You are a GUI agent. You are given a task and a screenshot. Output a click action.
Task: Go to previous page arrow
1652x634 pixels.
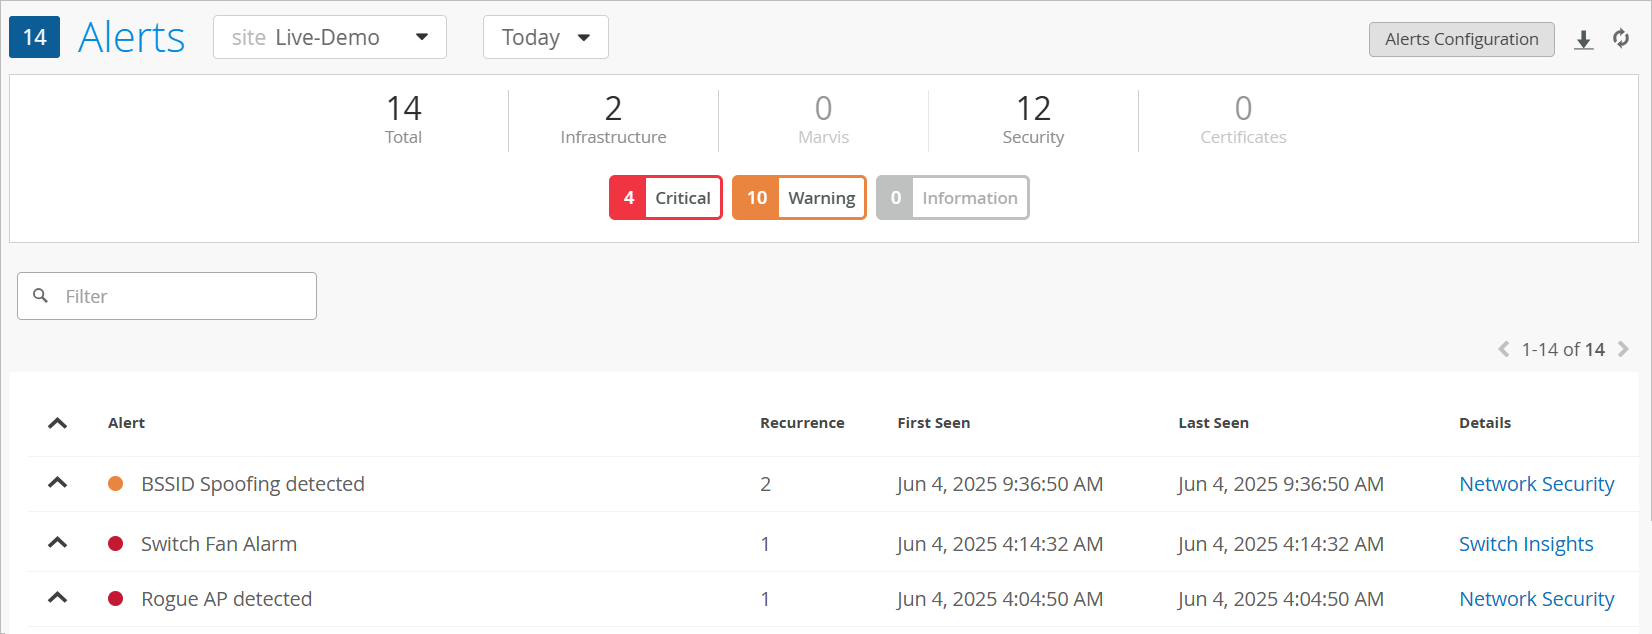tap(1503, 349)
